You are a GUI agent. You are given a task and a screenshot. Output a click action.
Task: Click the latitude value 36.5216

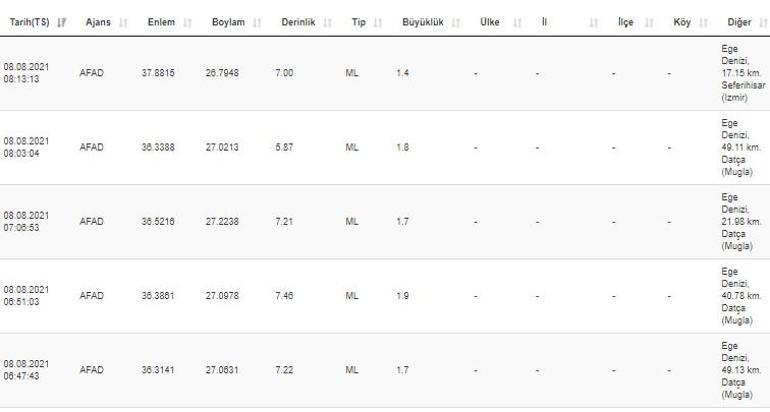[x=158, y=221]
